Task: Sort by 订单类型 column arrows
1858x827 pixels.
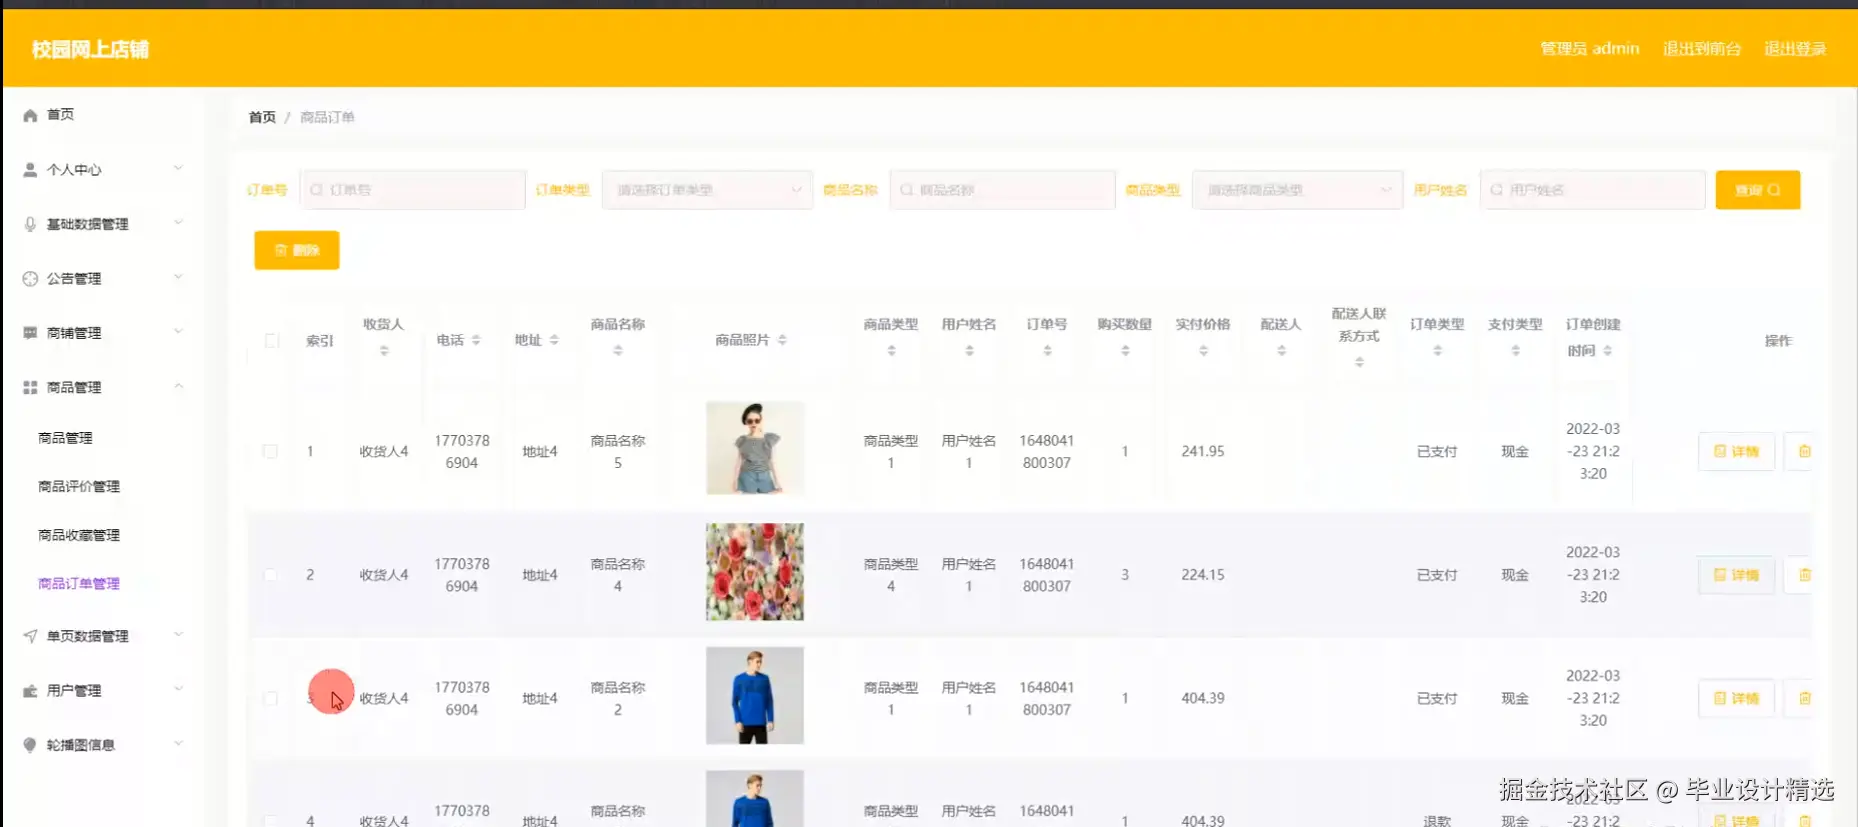Action: 1437,351
